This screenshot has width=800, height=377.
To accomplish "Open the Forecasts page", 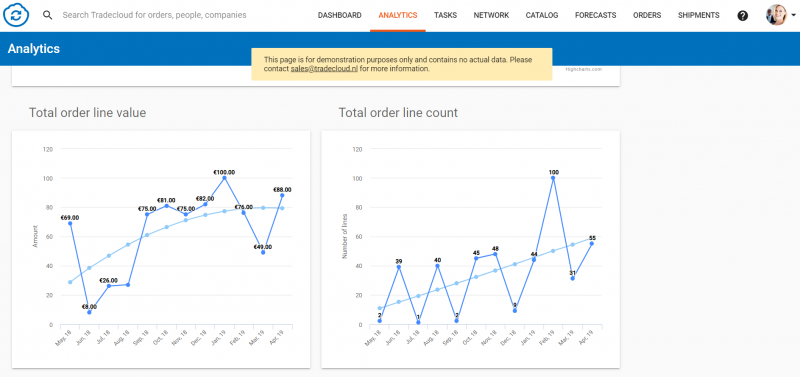I will [595, 15].
